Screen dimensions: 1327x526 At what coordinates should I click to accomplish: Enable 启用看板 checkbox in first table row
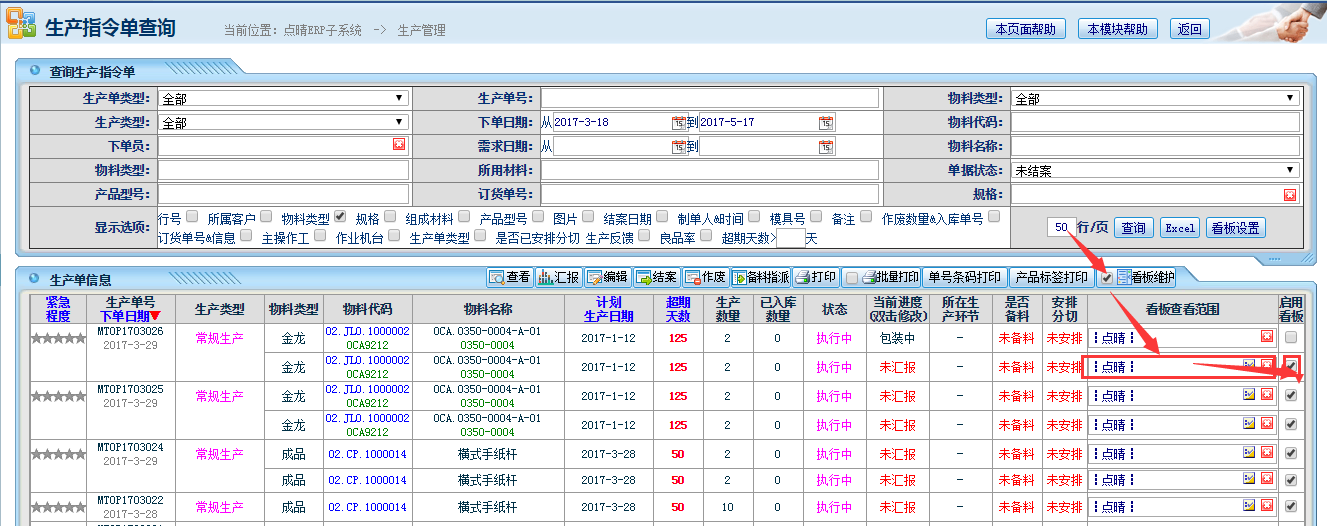point(1291,338)
